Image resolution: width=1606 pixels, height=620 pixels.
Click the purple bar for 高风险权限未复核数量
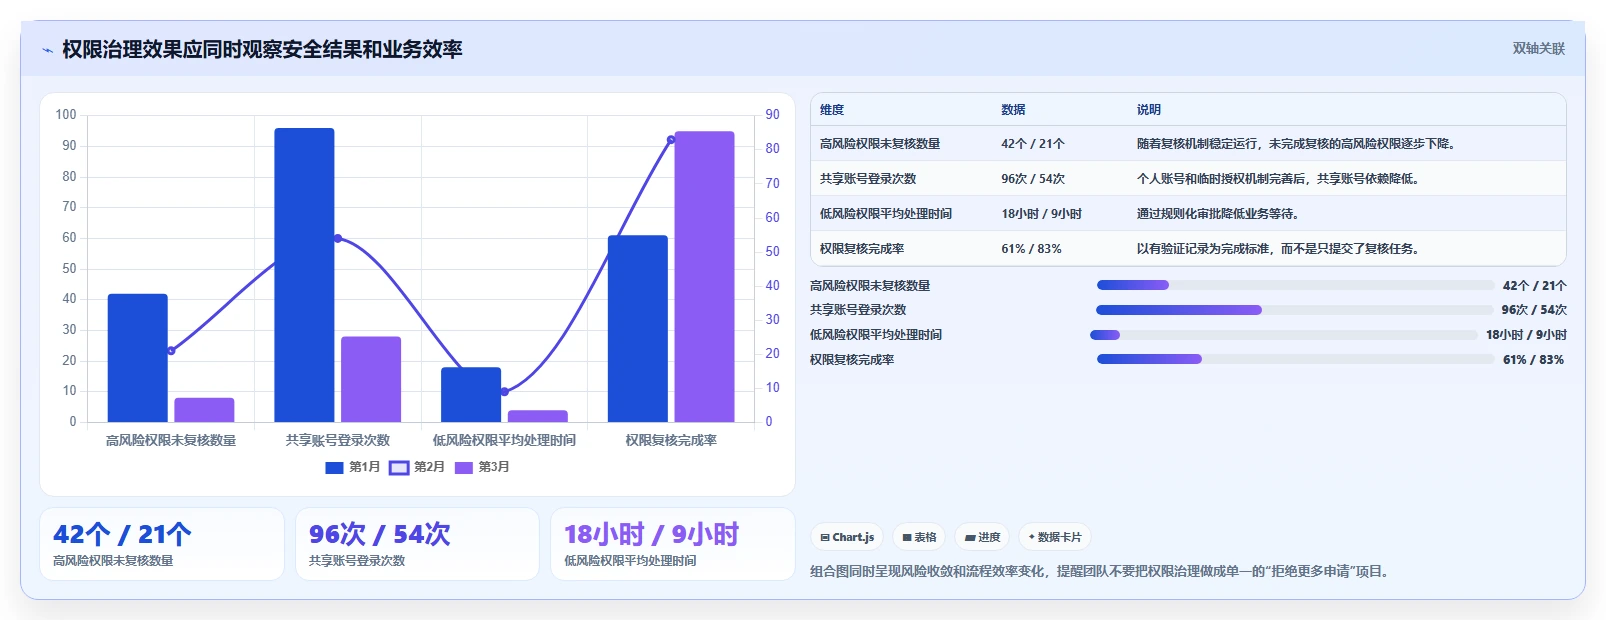coord(204,410)
